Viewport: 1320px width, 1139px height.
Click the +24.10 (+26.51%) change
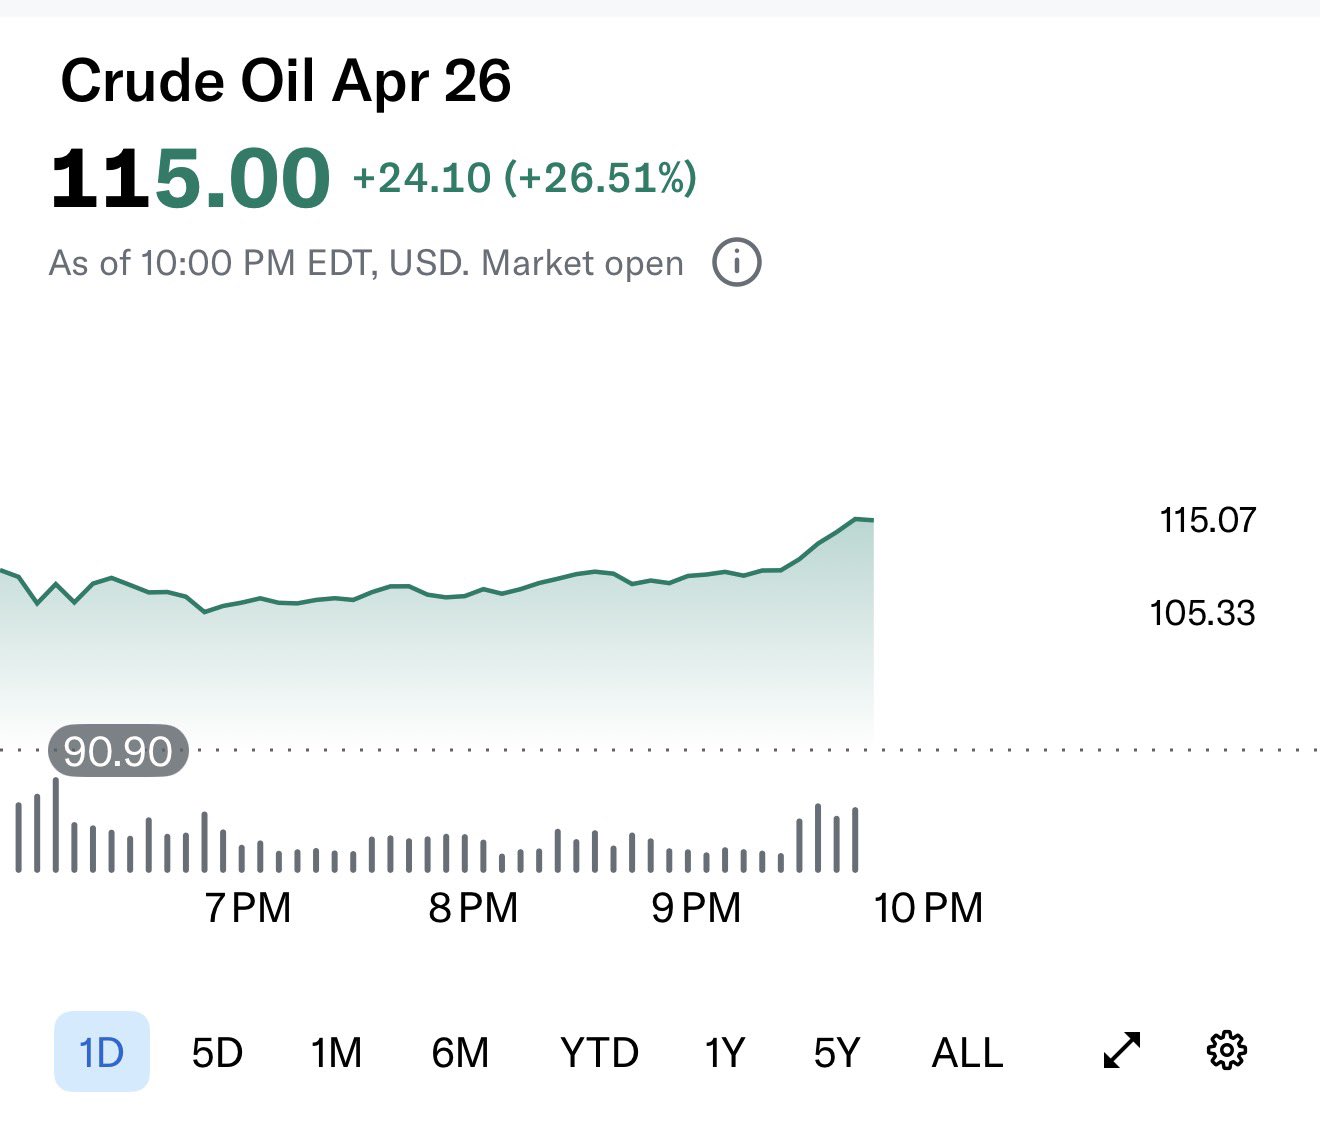[524, 178]
